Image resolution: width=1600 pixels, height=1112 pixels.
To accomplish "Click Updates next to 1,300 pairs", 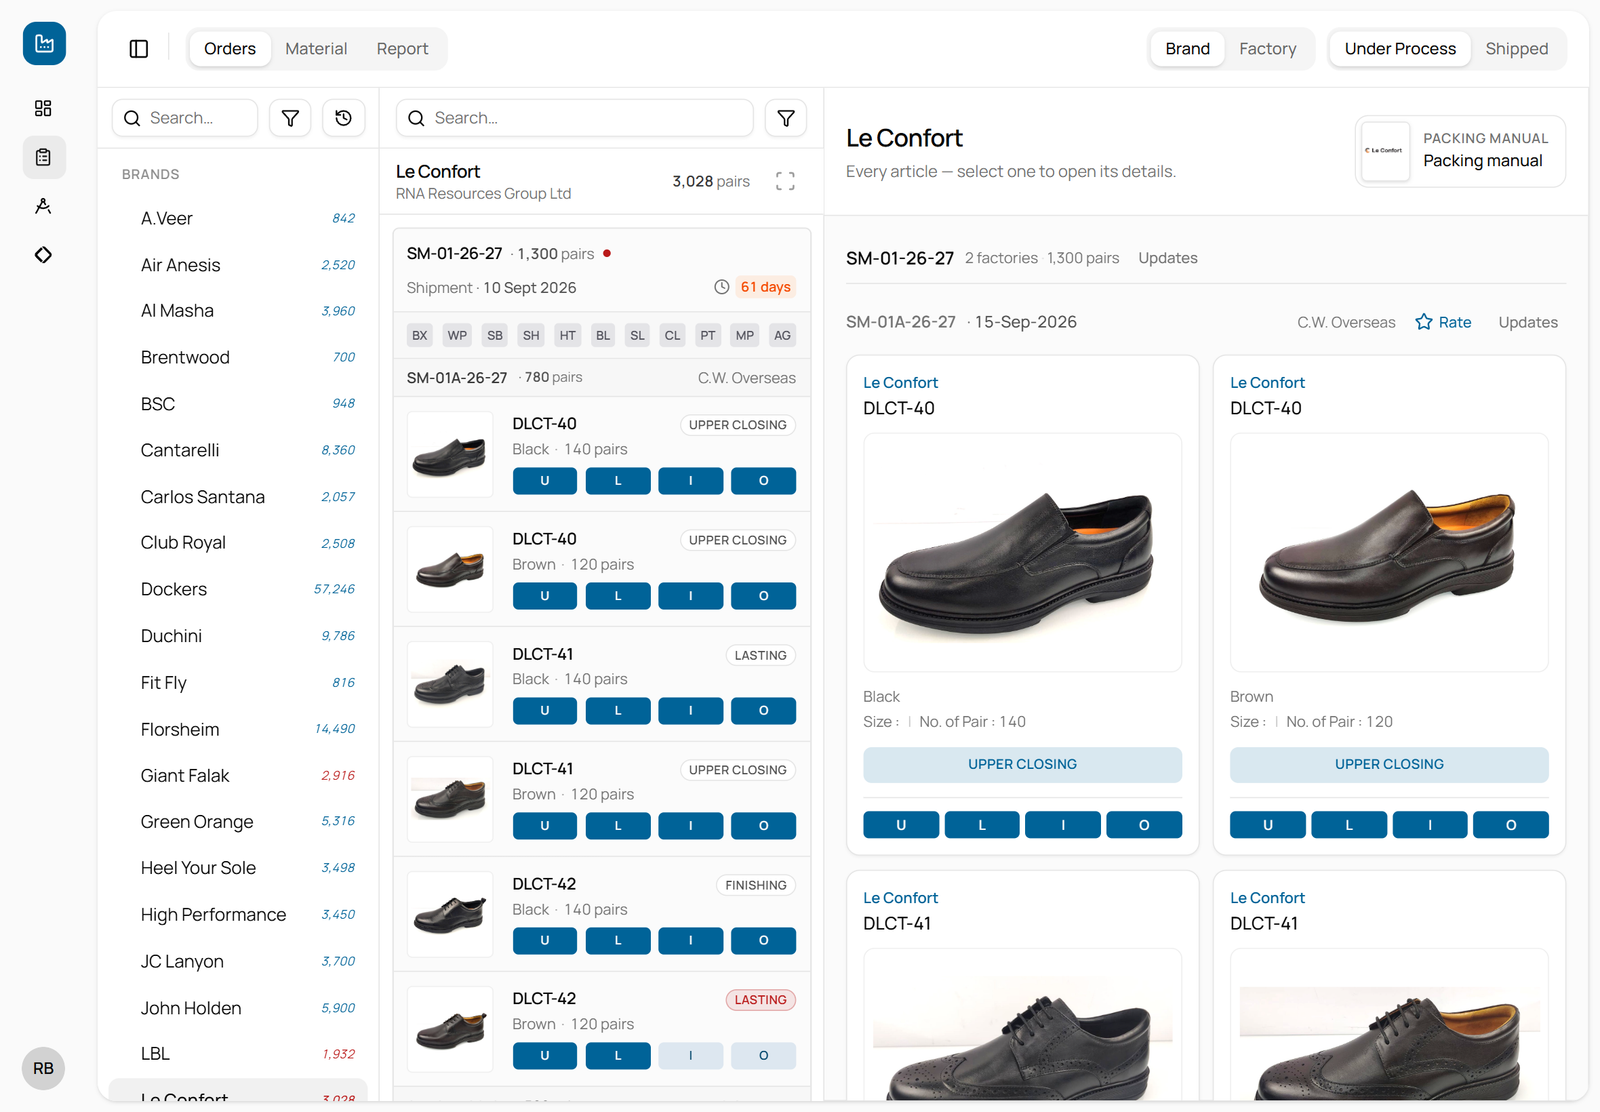I will click(x=1167, y=258).
